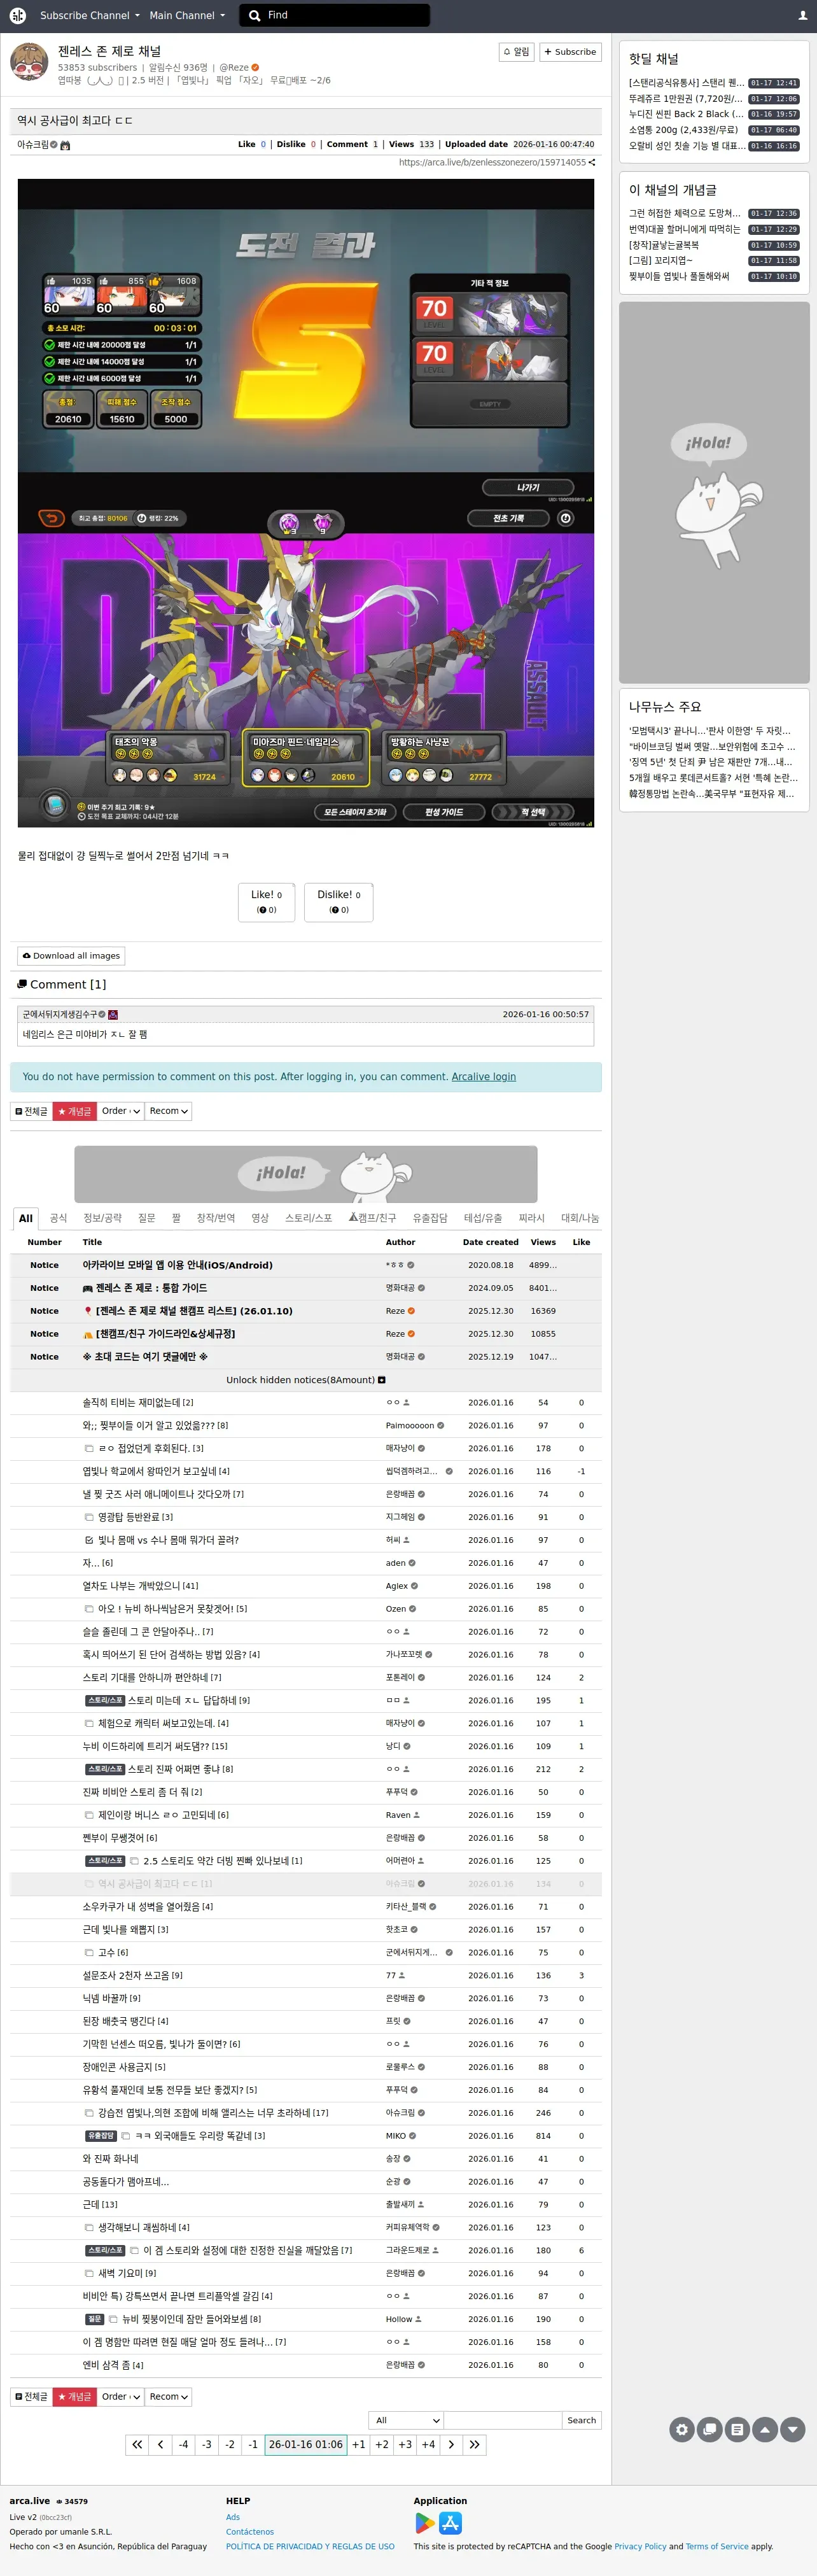Click the article list floating button

point(737,2429)
